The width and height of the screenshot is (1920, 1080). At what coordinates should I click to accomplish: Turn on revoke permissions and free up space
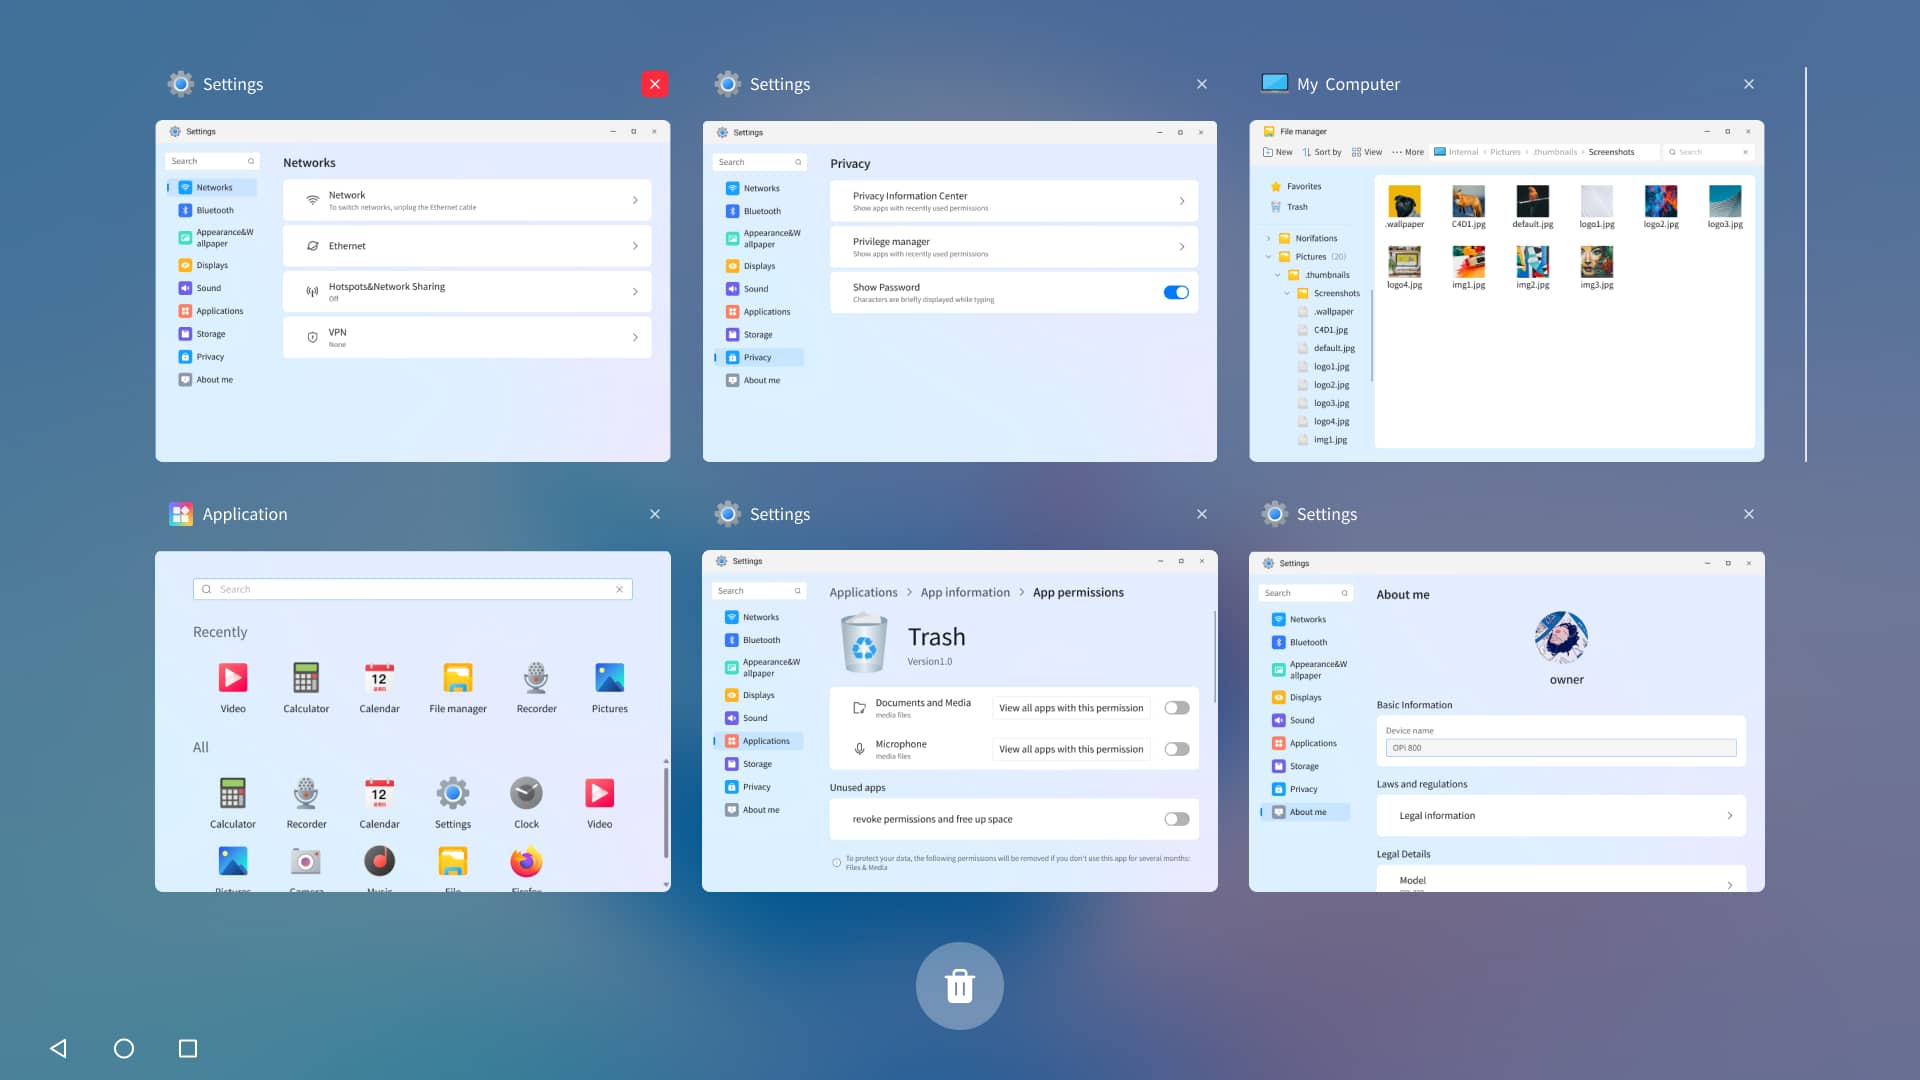pos(1175,819)
